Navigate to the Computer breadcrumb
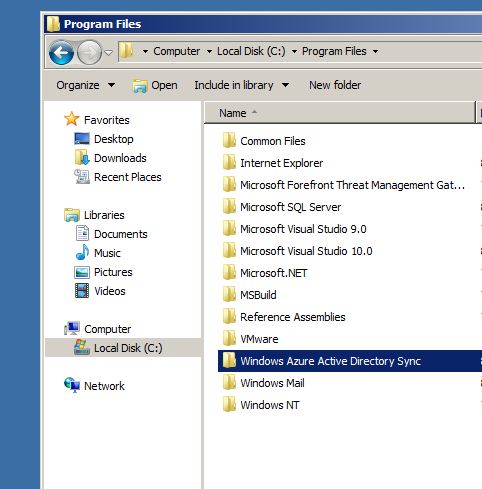 point(176,51)
